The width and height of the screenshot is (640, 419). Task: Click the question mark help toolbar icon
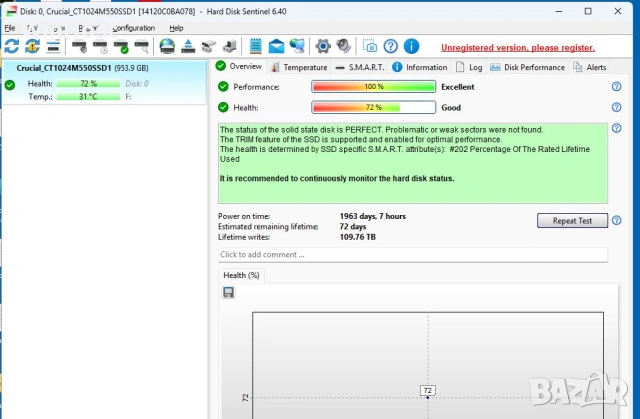[x=391, y=46]
